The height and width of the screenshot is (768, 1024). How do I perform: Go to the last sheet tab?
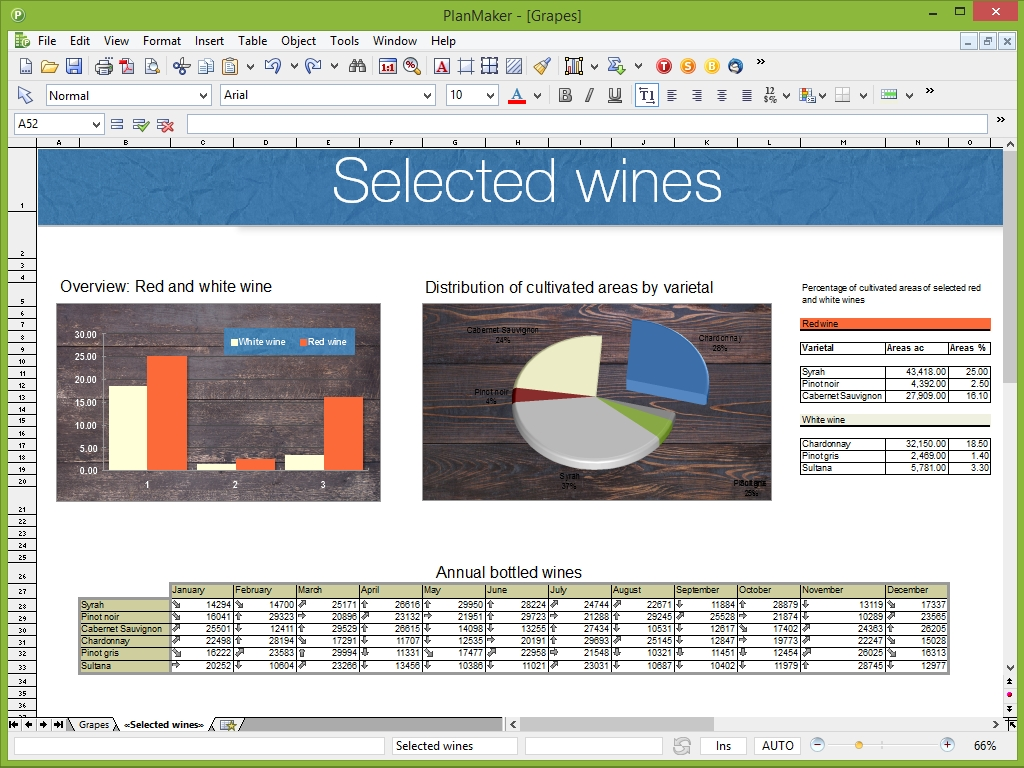pyautogui.click(x=59, y=724)
